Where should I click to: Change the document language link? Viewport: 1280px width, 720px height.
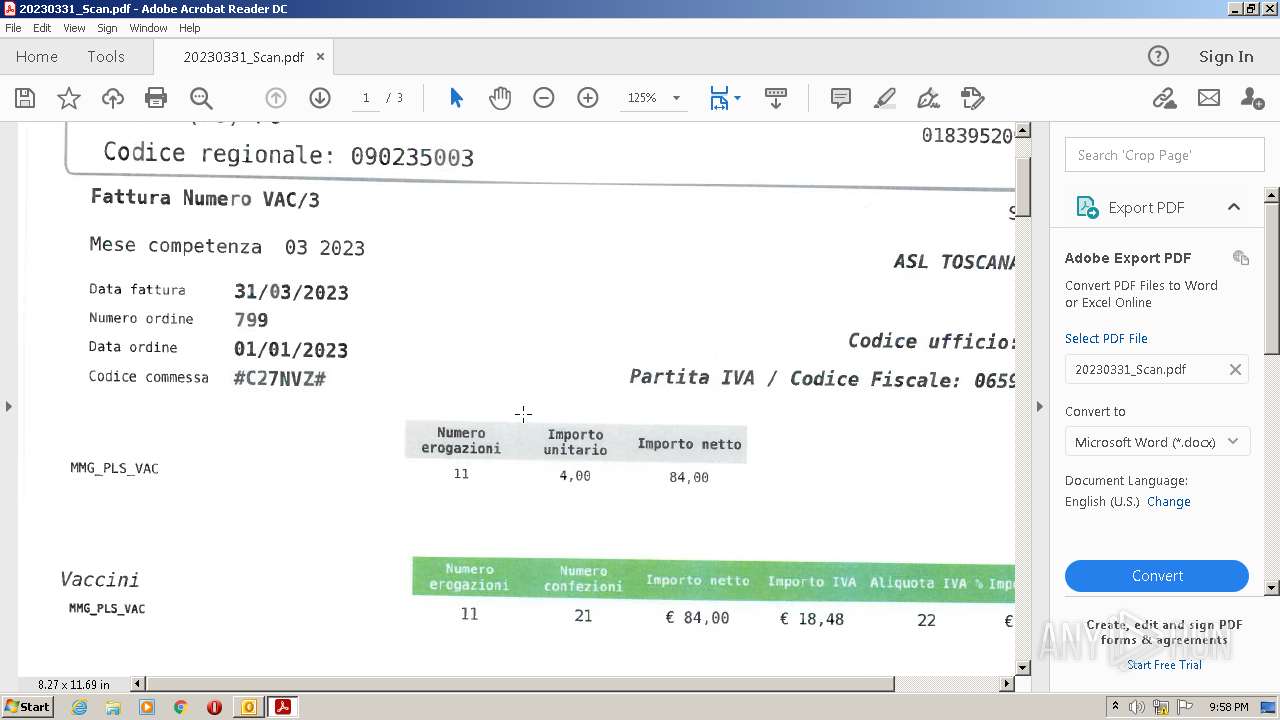tap(1169, 502)
